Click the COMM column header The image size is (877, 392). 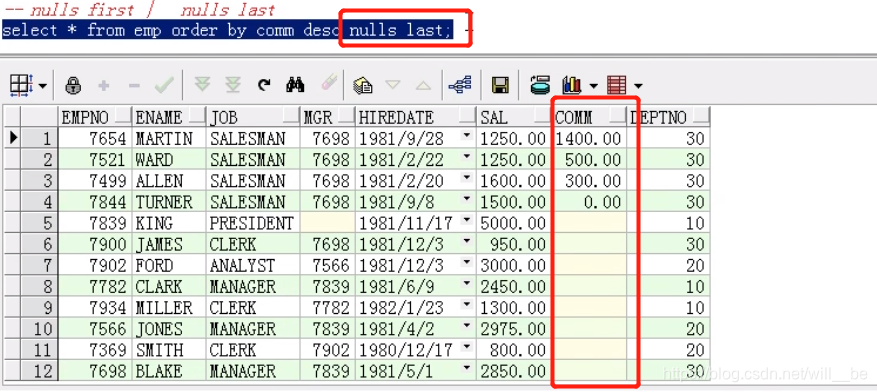(x=590, y=117)
